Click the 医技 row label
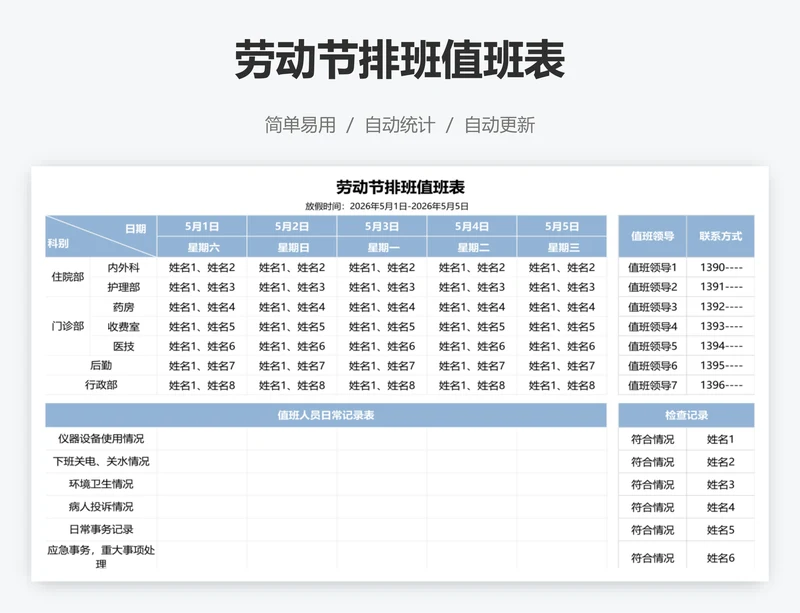This screenshot has width=800, height=613. (x=123, y=346)
